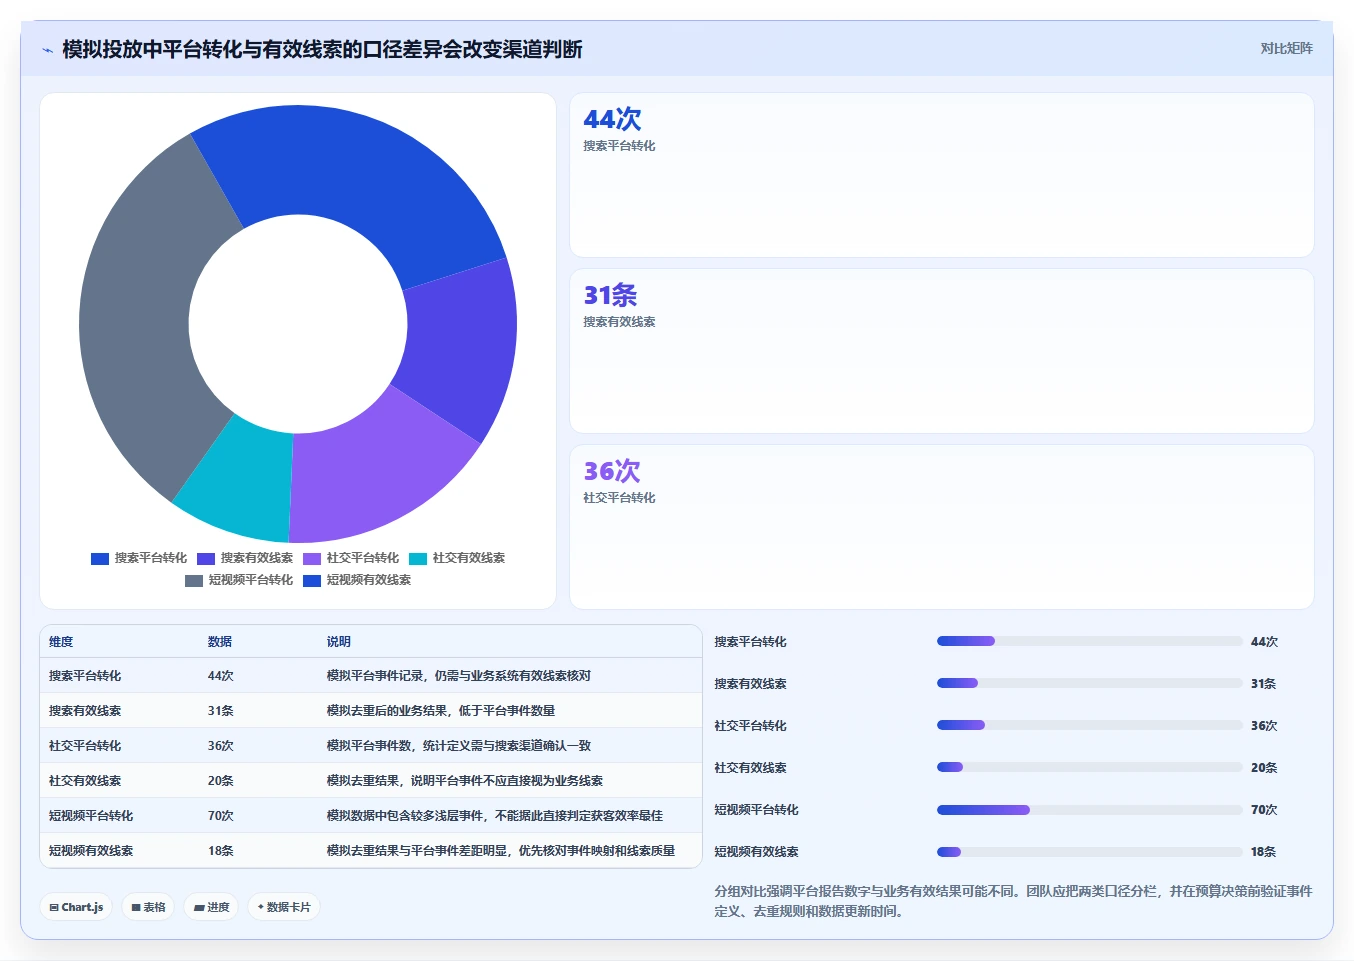Click the 社交有效线索 progress bar
1354x961 pixels.
1090,767
